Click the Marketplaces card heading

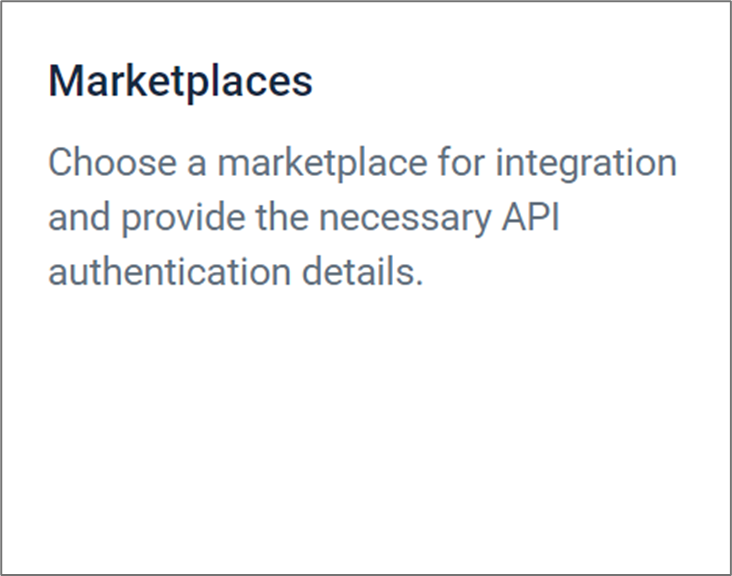pos(180,81)
